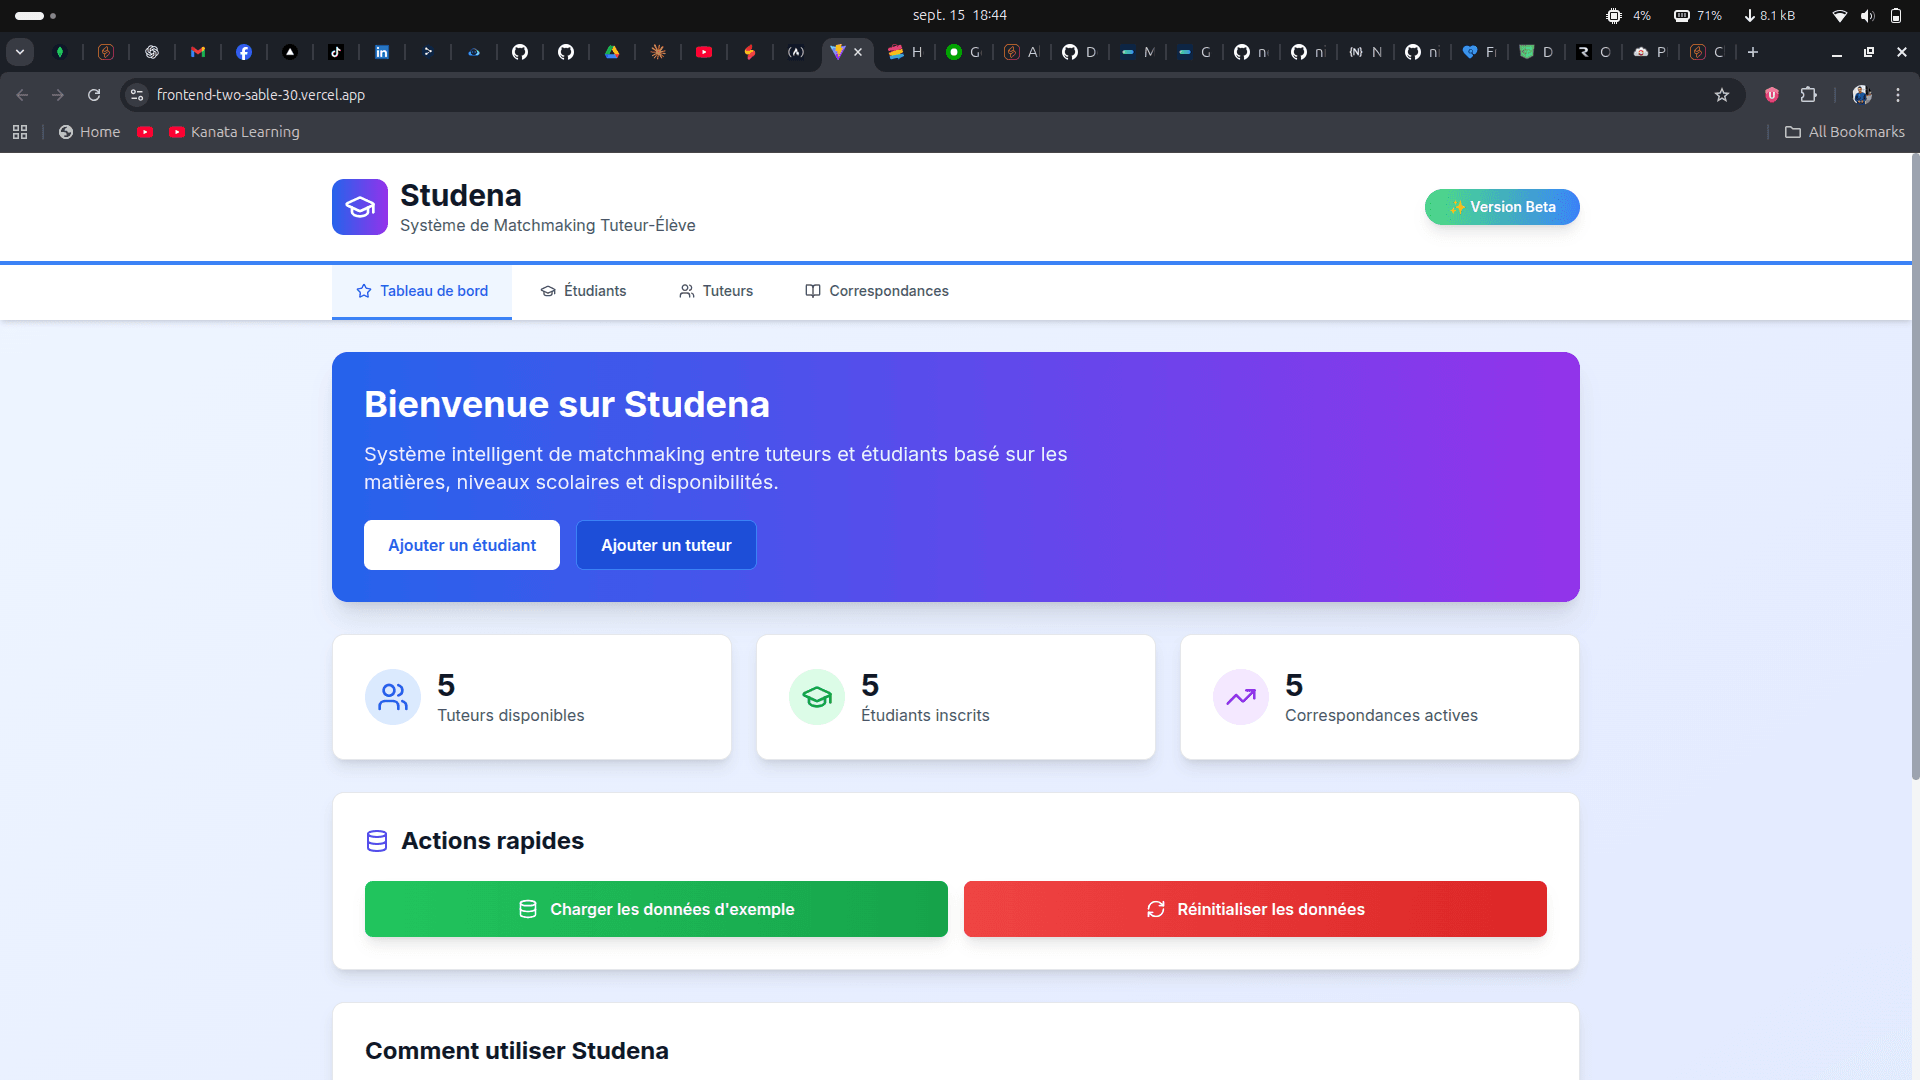This screenshot has height=1080, width=1920.
Task: Click the Ajouter un tuteur button
Action: (x=666, y=545)
